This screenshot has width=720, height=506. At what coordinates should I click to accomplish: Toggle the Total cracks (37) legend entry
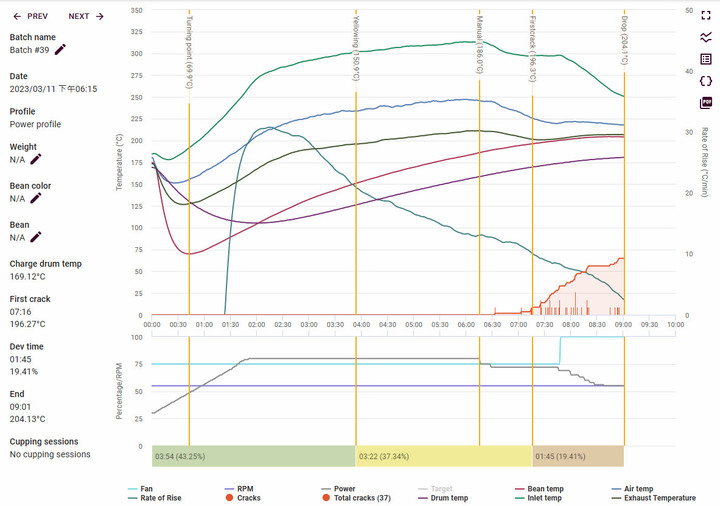(x=356, y=498)
